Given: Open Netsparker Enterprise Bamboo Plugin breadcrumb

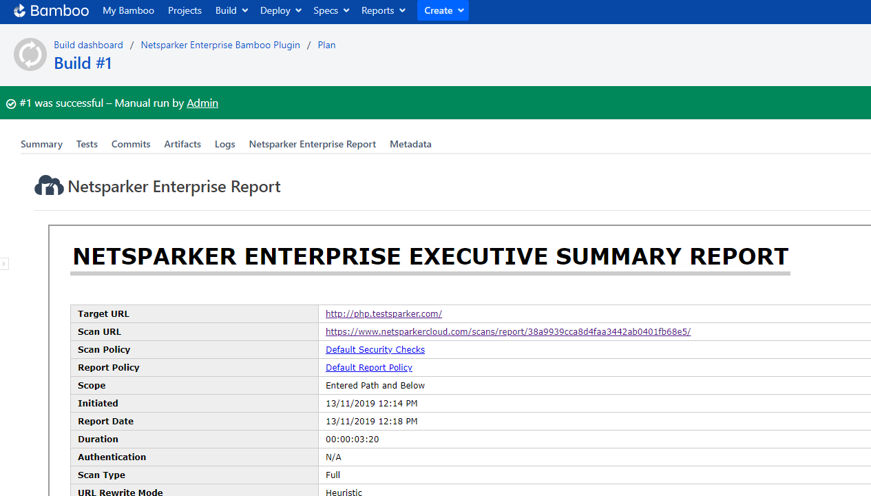Looking at the screenshot, I should [x=220, y=45].
